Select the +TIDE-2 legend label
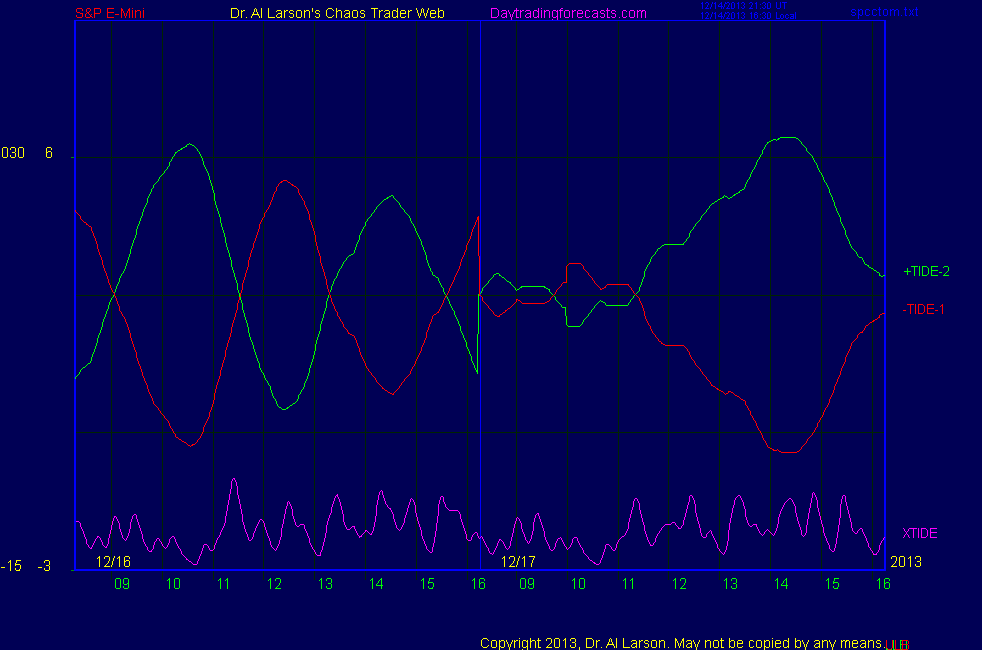 (926, 271)
